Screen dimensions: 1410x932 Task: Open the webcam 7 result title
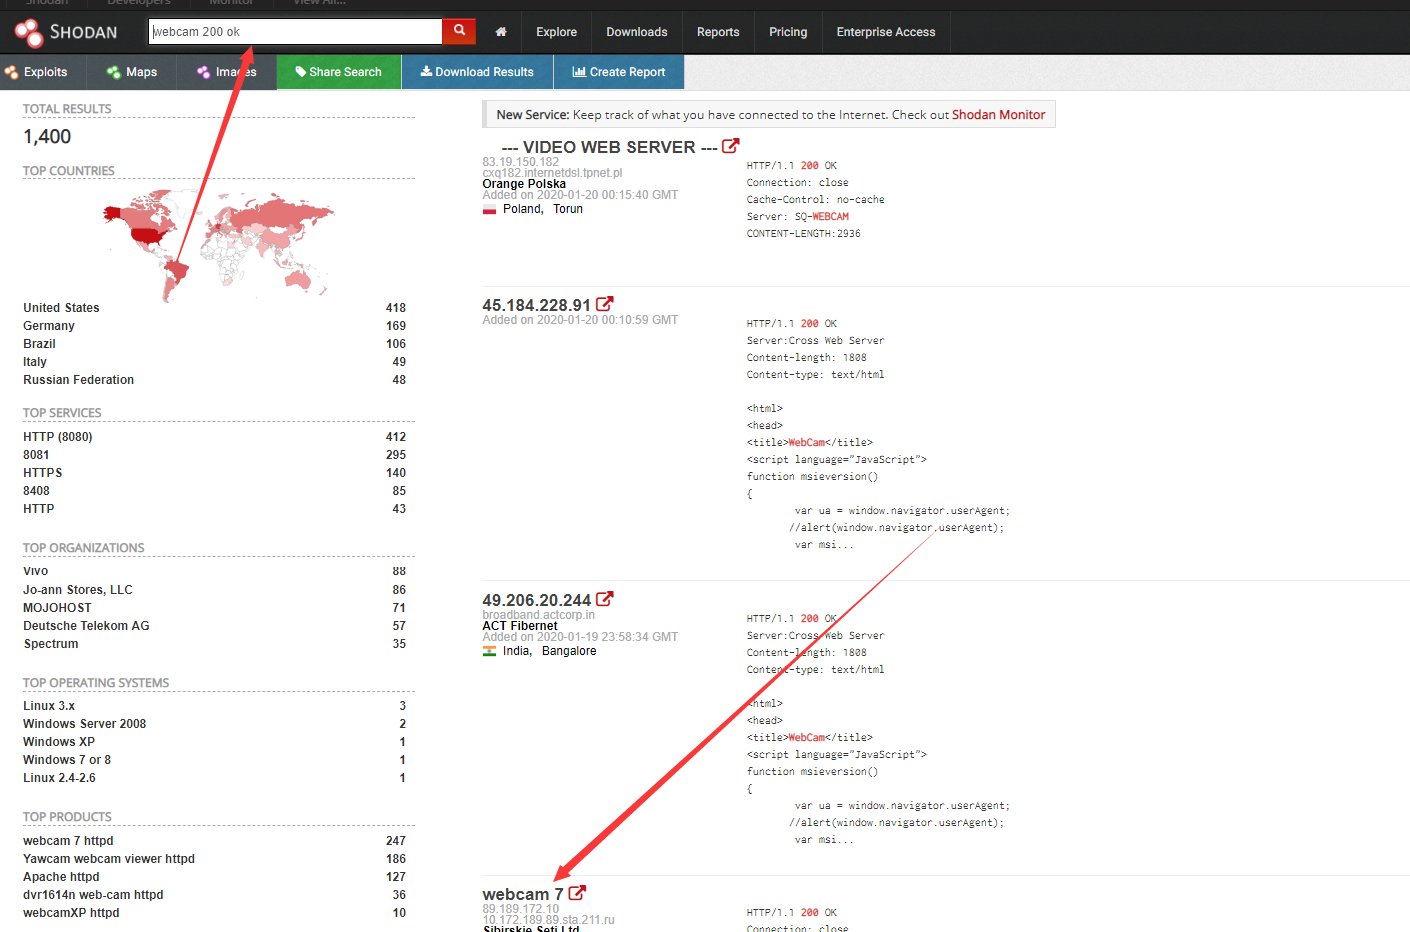click(x=523, y=894)
